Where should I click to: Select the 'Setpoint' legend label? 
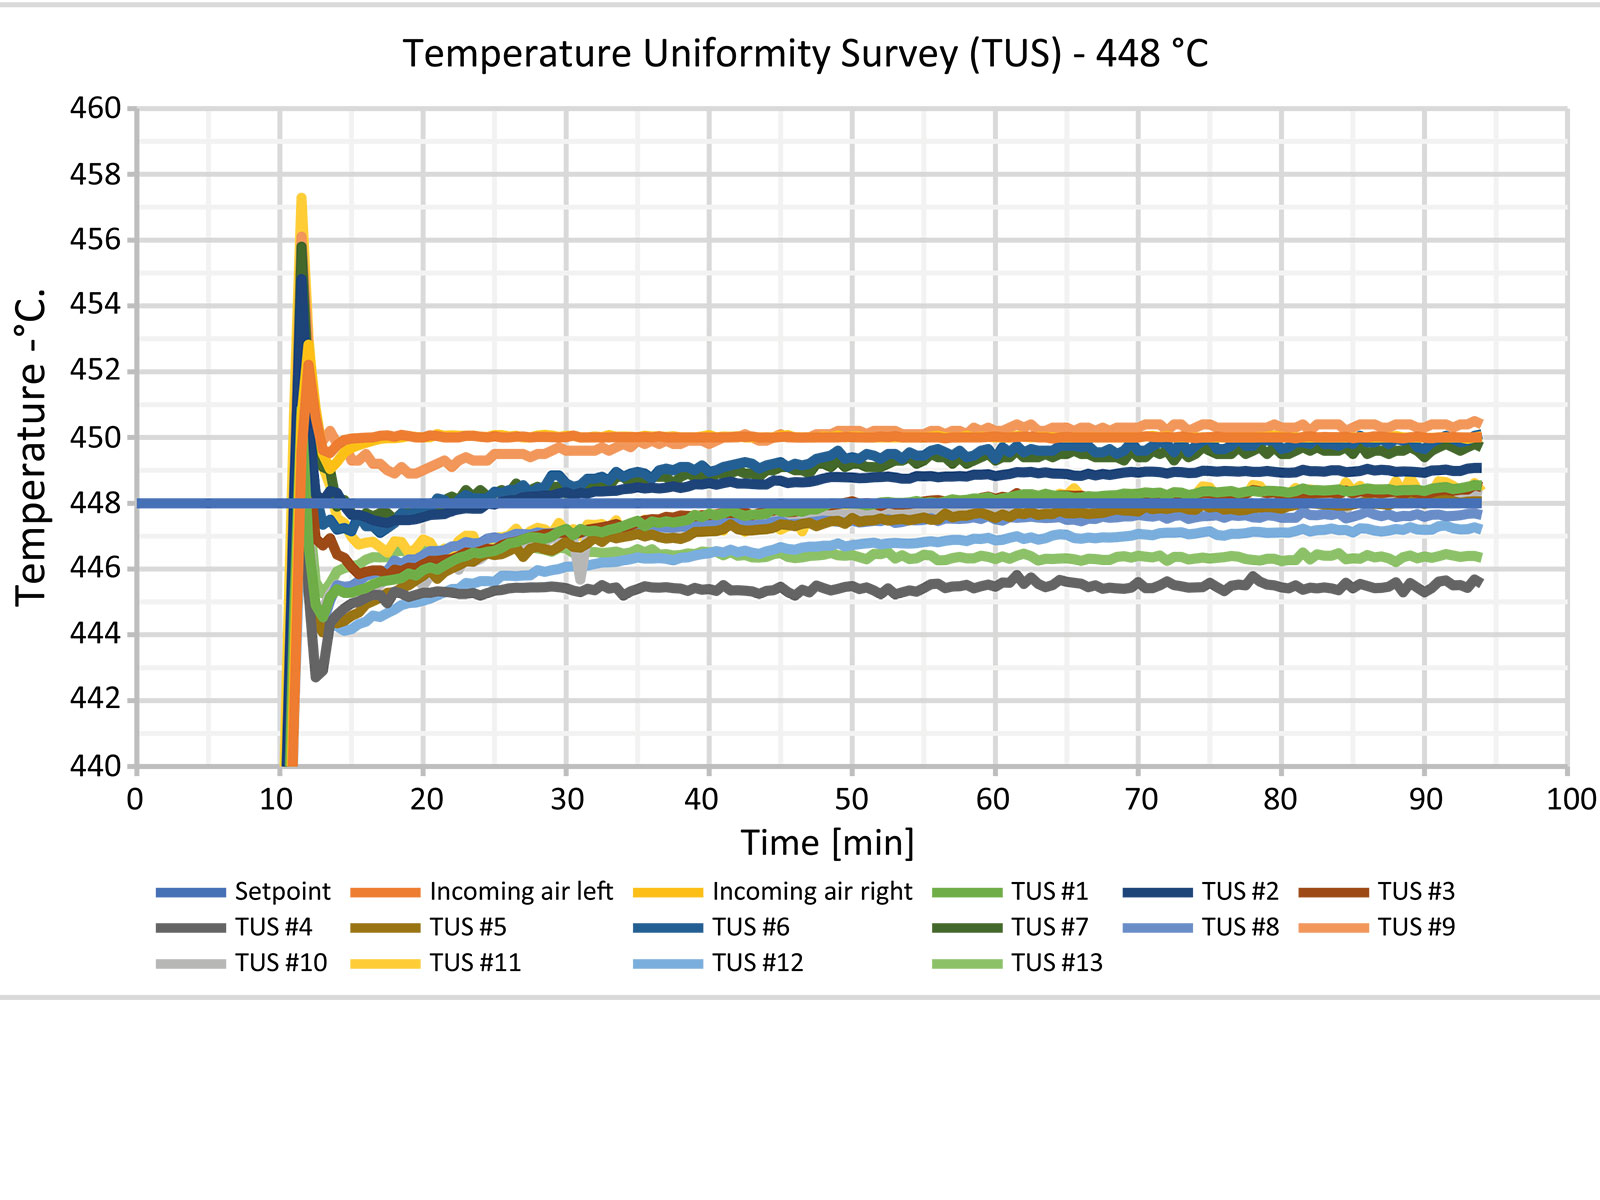282,891
